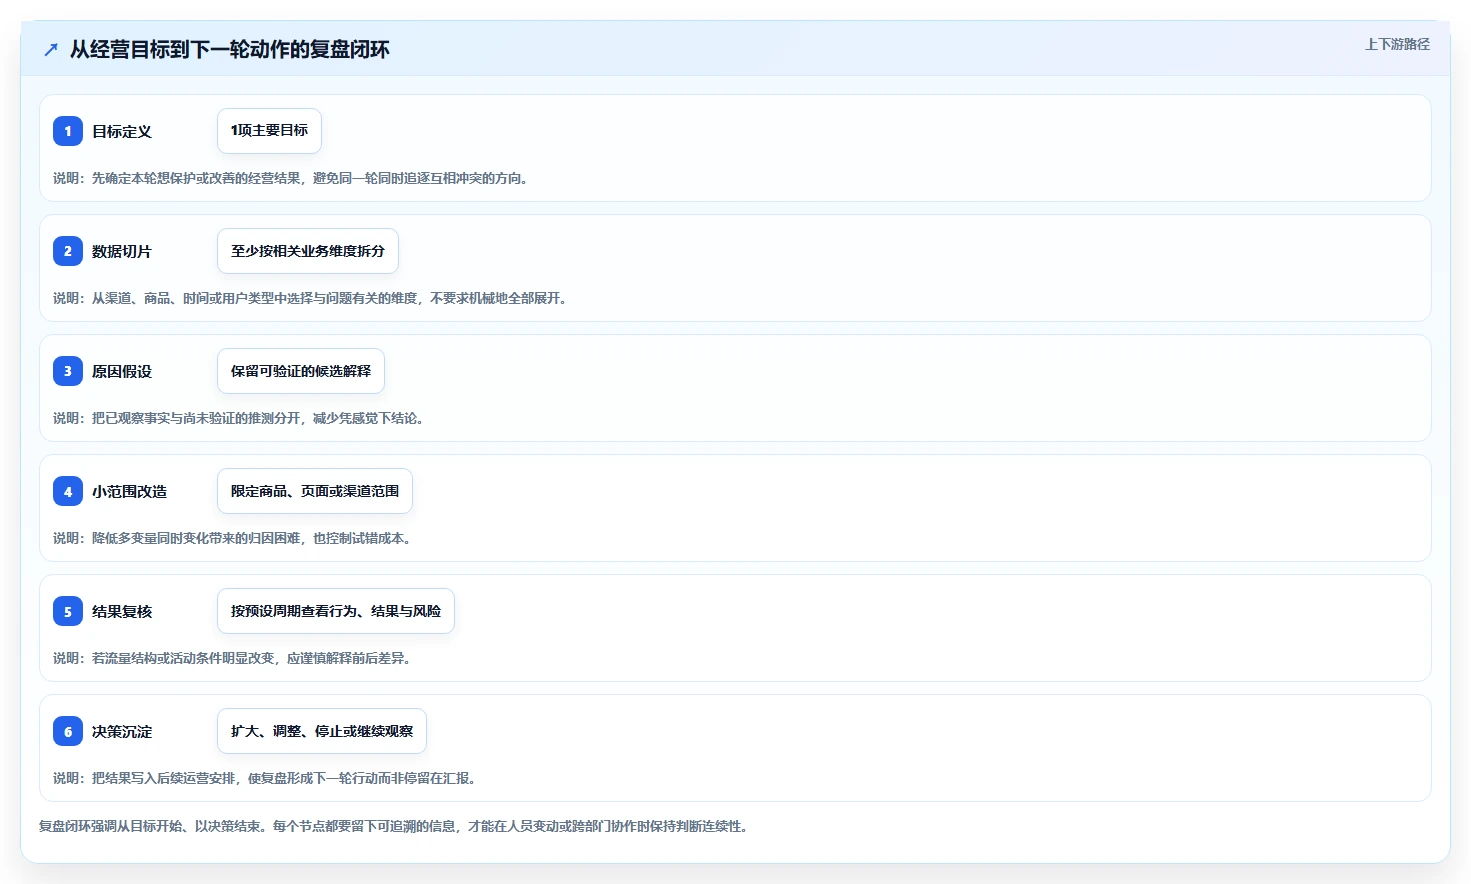Select the 原因假设 step label
The width and height of the screenshot is (1471, 884).
point(122,371)
